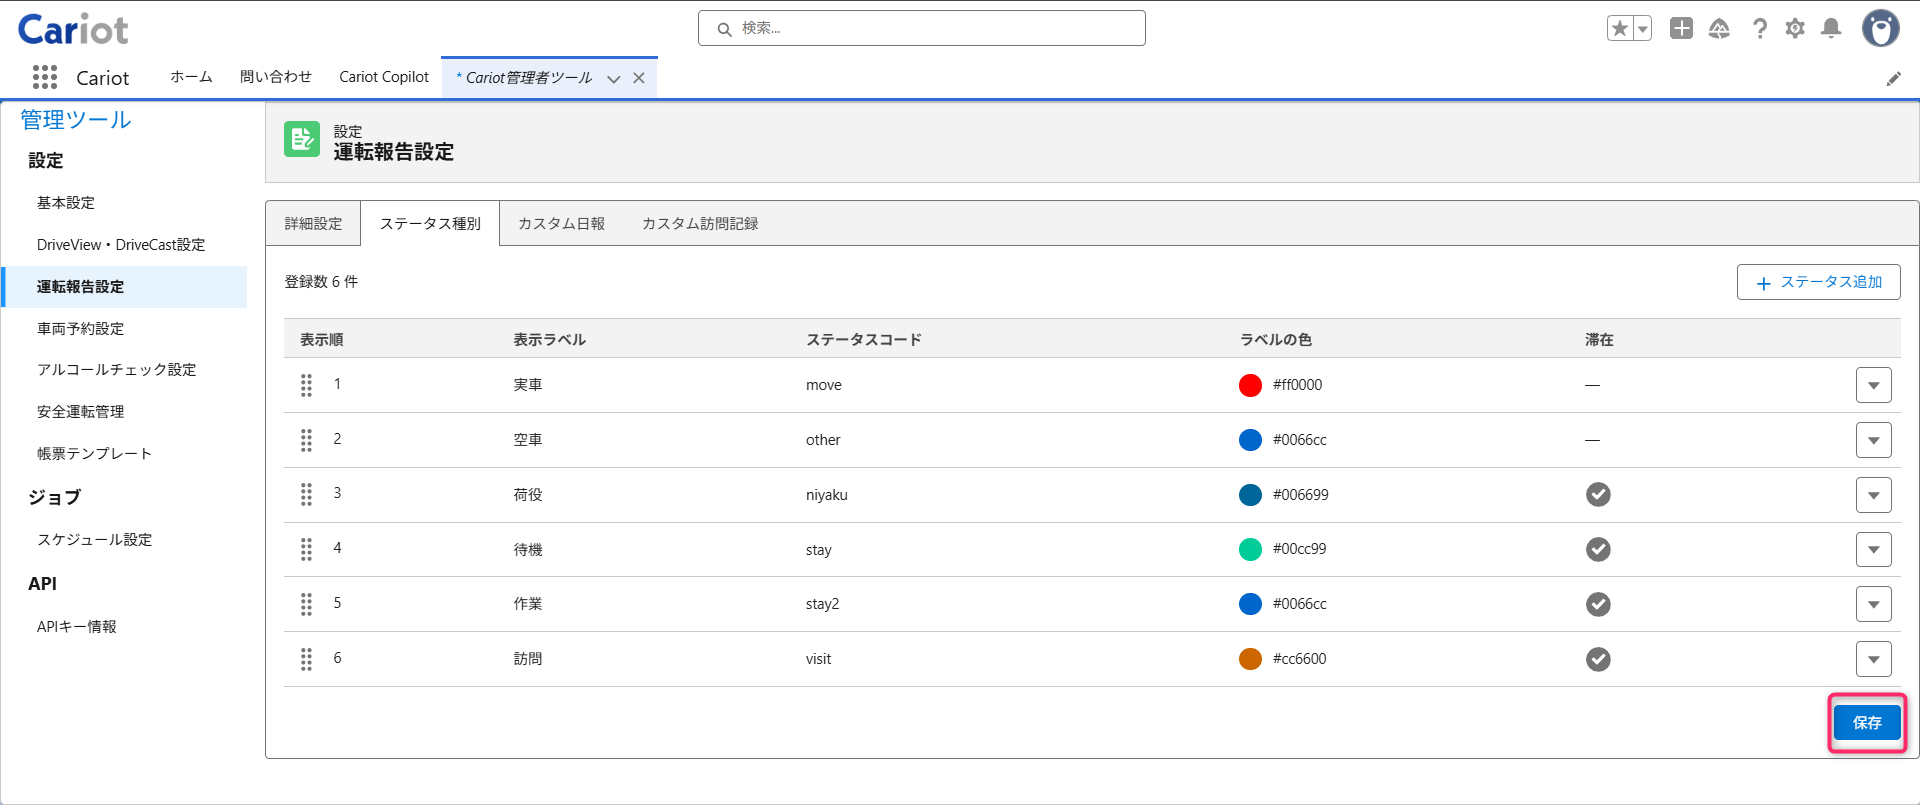Open the カスタム訪問記録 tab
This screenshot has height=805, width=1920.
700,224
